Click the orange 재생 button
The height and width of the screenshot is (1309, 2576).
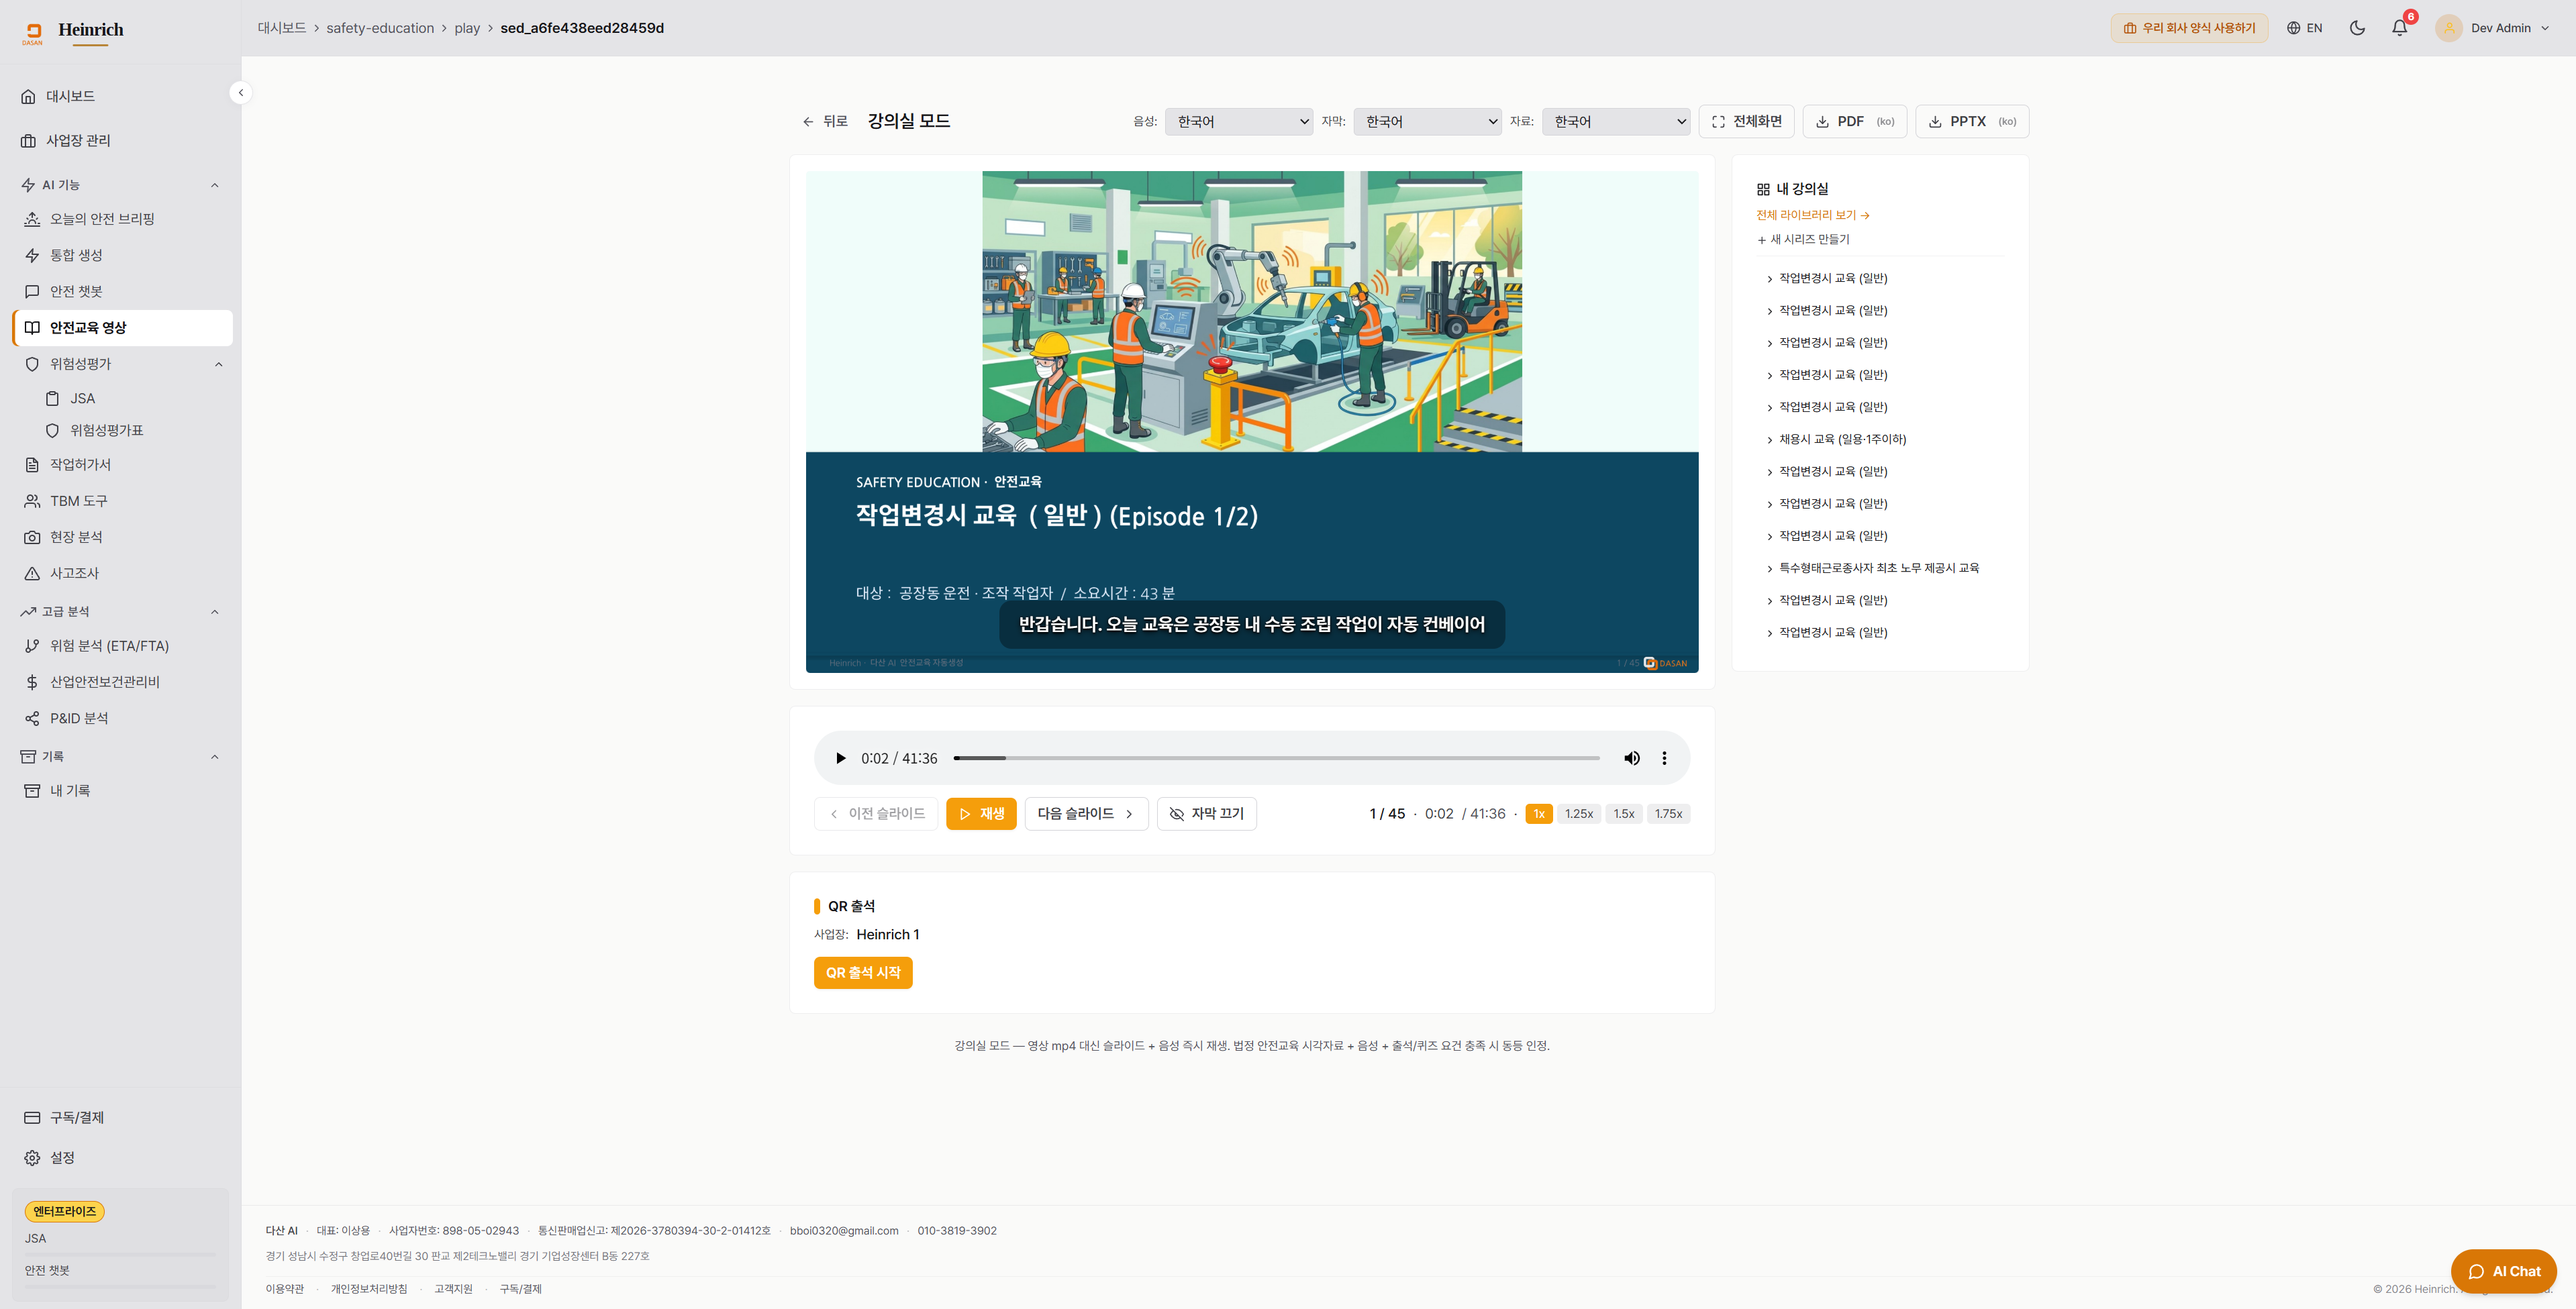point(981,814)
